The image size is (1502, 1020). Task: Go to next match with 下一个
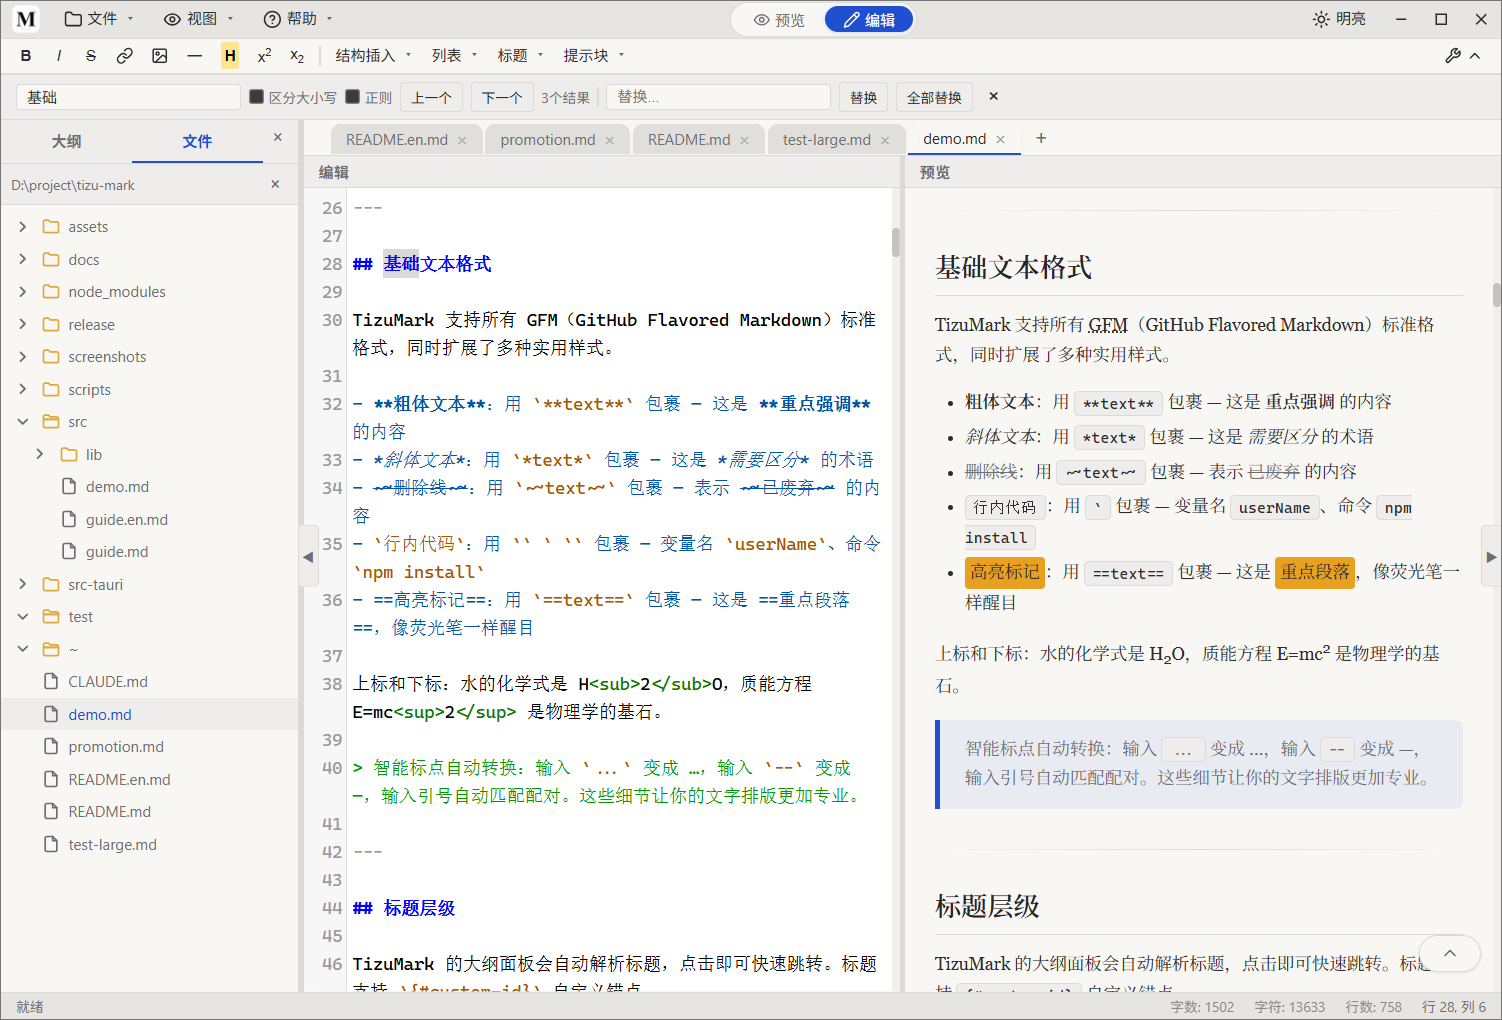coord(502,97)
